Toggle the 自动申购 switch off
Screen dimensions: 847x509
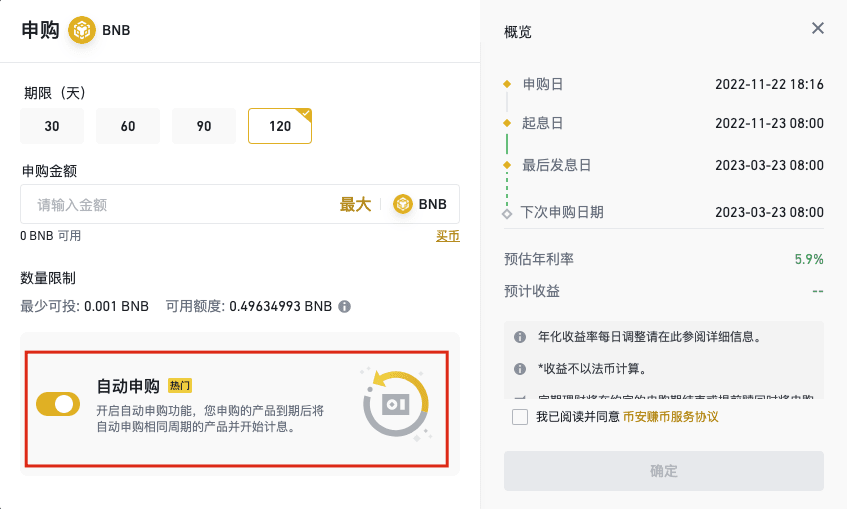pyautogui.click(x=58, y=404)
